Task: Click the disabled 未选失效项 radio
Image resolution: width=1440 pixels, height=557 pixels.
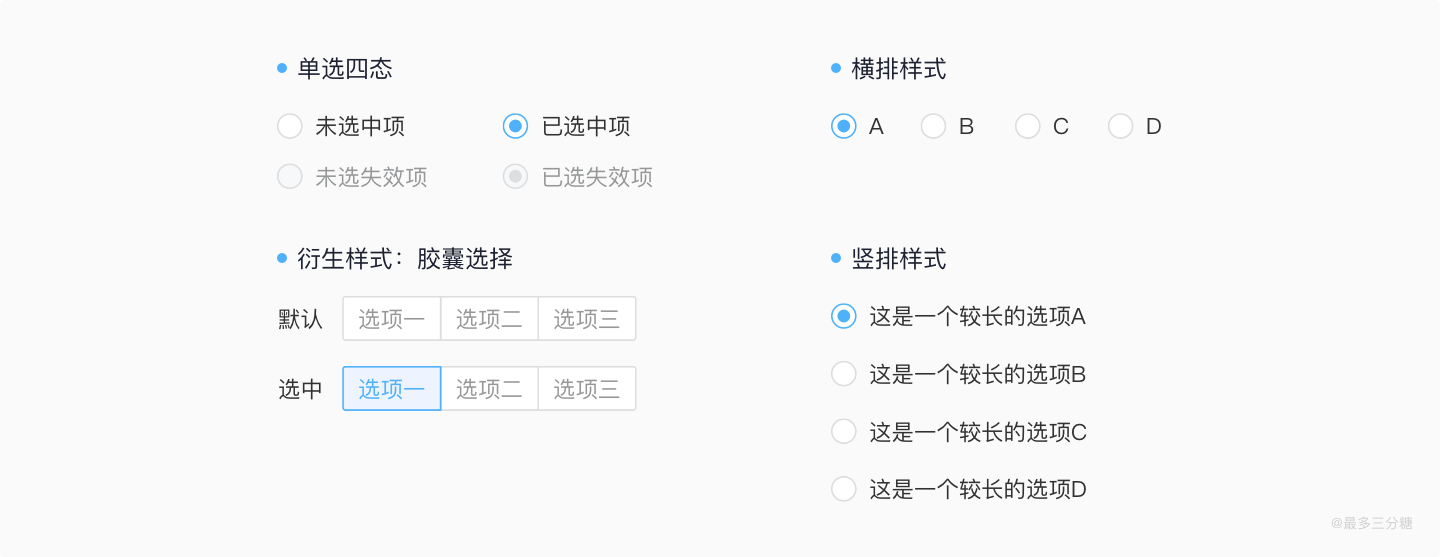Action: (x=290, y=177)
